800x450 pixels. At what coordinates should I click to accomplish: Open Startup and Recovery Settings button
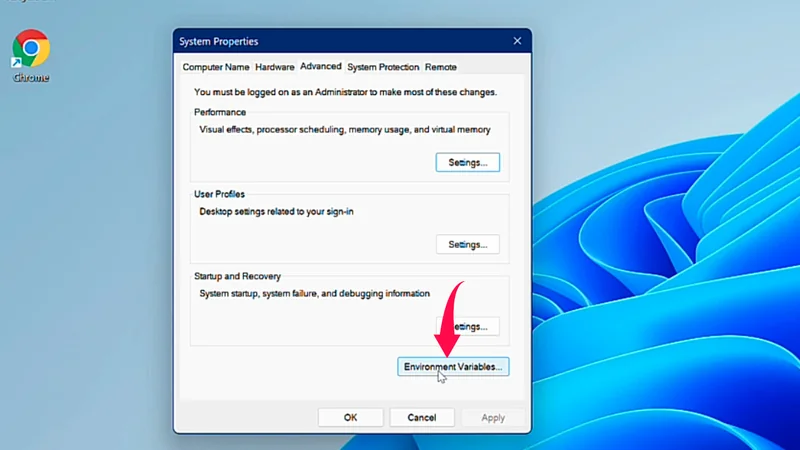(x=475, y=326)
